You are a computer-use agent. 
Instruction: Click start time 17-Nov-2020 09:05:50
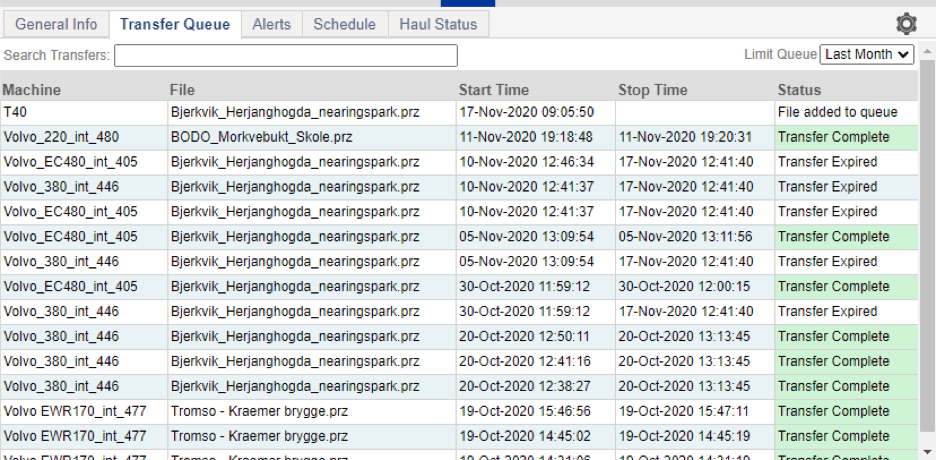coord(526,112)
